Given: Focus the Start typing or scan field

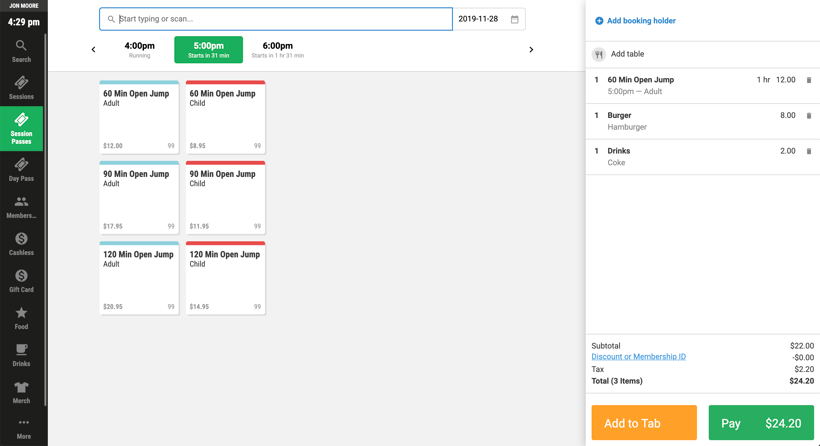Looking at the screenshot, I should tap(276, 19).
